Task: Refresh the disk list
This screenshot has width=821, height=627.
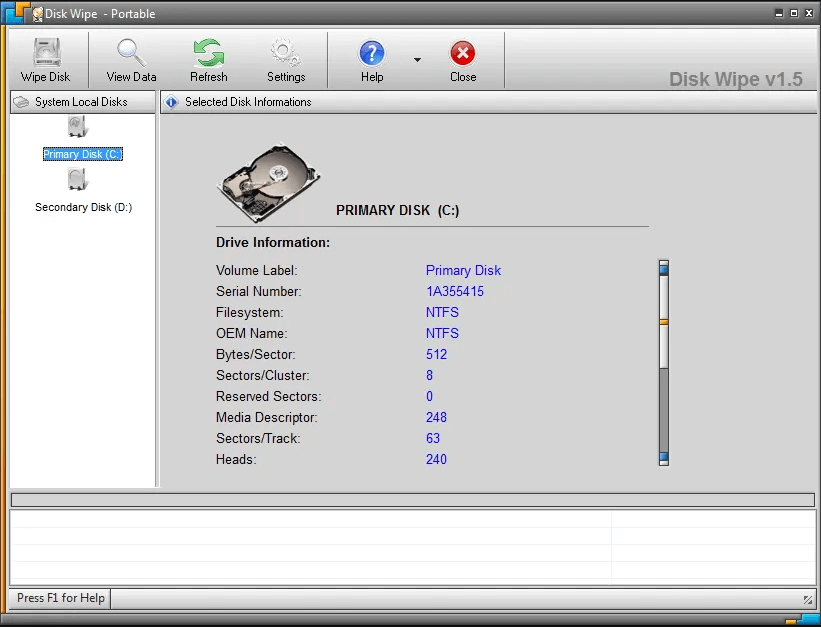Action: (208, 52)
